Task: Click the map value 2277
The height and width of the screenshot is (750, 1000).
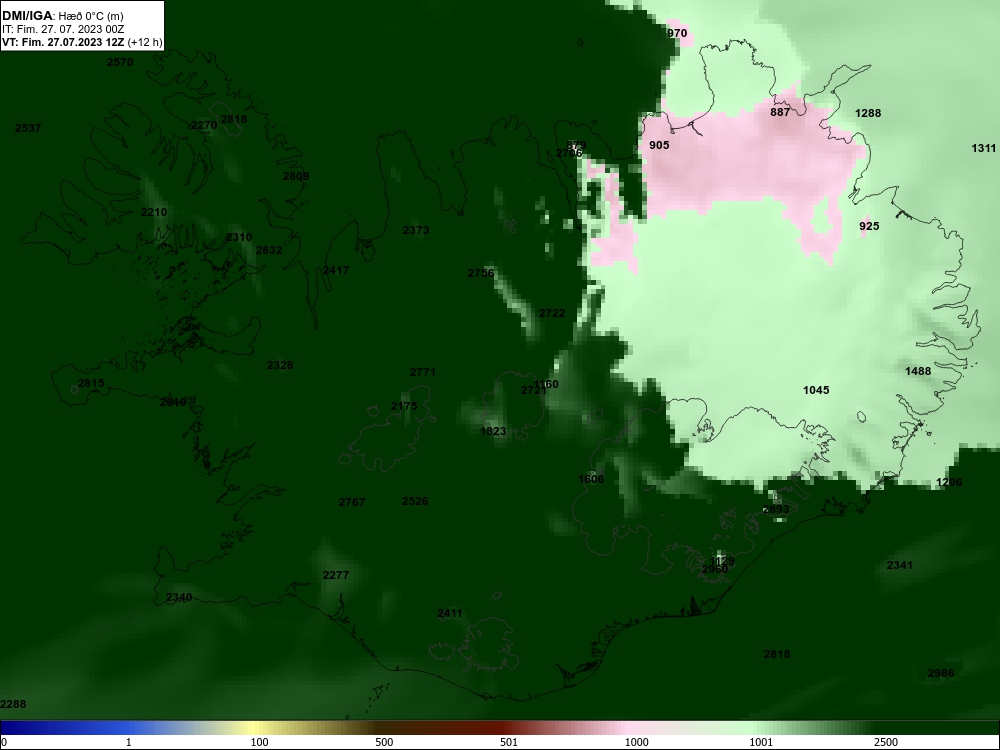Action: pyautogui.click(x=336, y=575)
